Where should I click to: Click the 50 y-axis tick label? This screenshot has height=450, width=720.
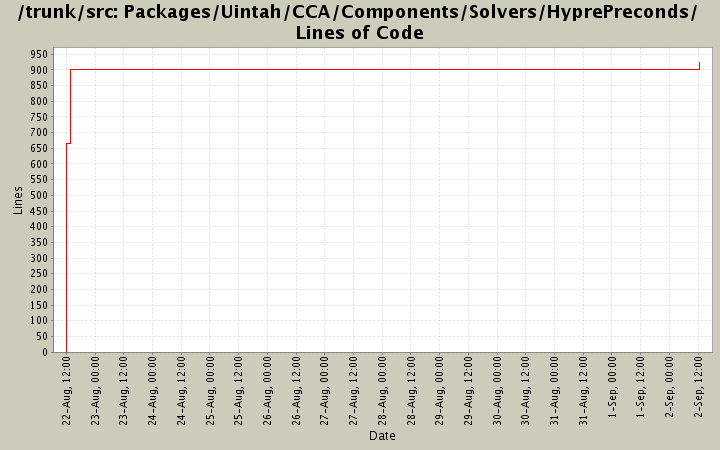(42, 337)
